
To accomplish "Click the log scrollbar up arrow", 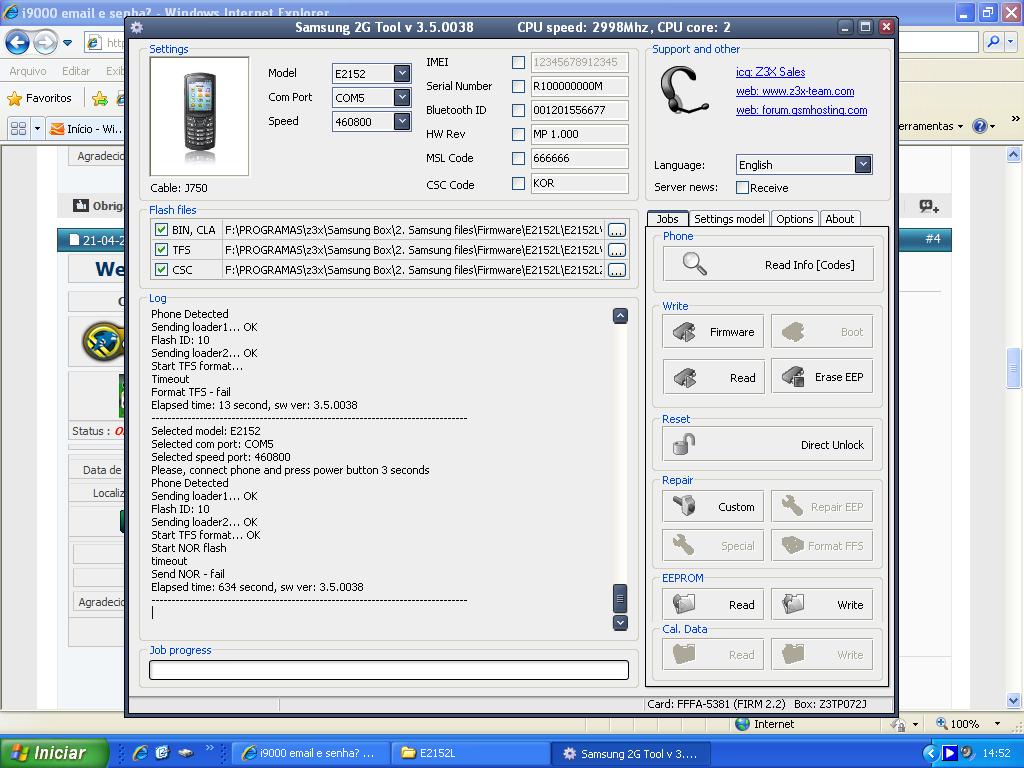I will tap(620, 315).
